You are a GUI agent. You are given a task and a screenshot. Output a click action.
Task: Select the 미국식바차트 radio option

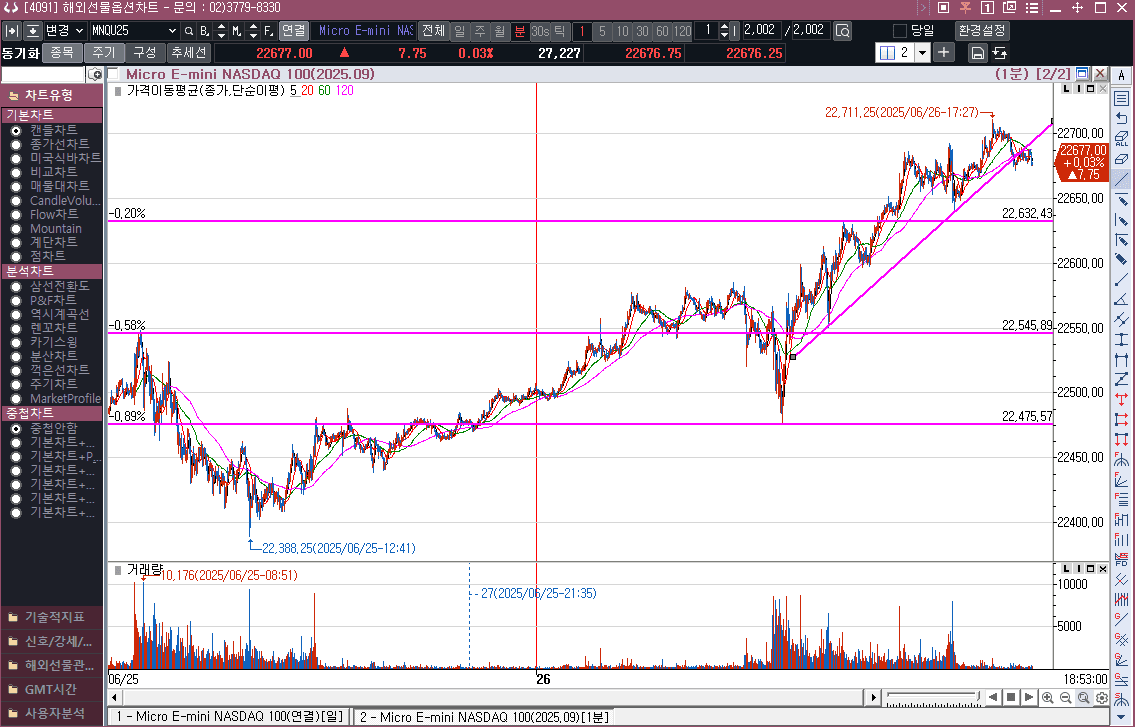point(15,159)
